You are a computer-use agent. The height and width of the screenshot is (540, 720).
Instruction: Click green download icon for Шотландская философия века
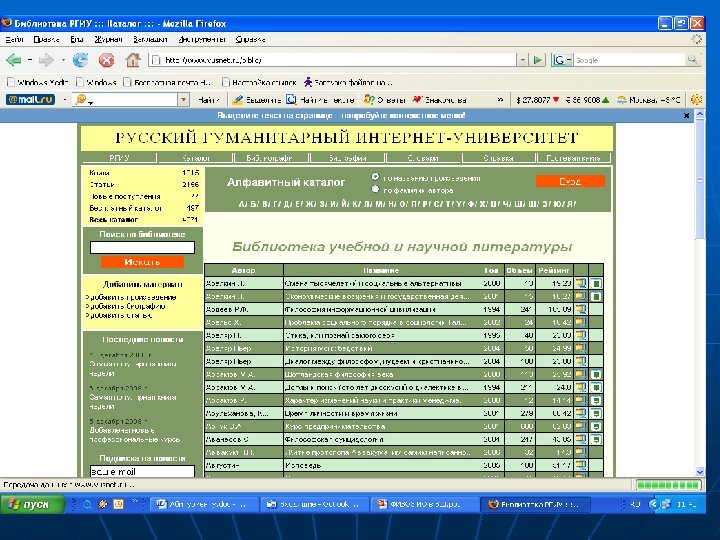(x=596, y=374)
